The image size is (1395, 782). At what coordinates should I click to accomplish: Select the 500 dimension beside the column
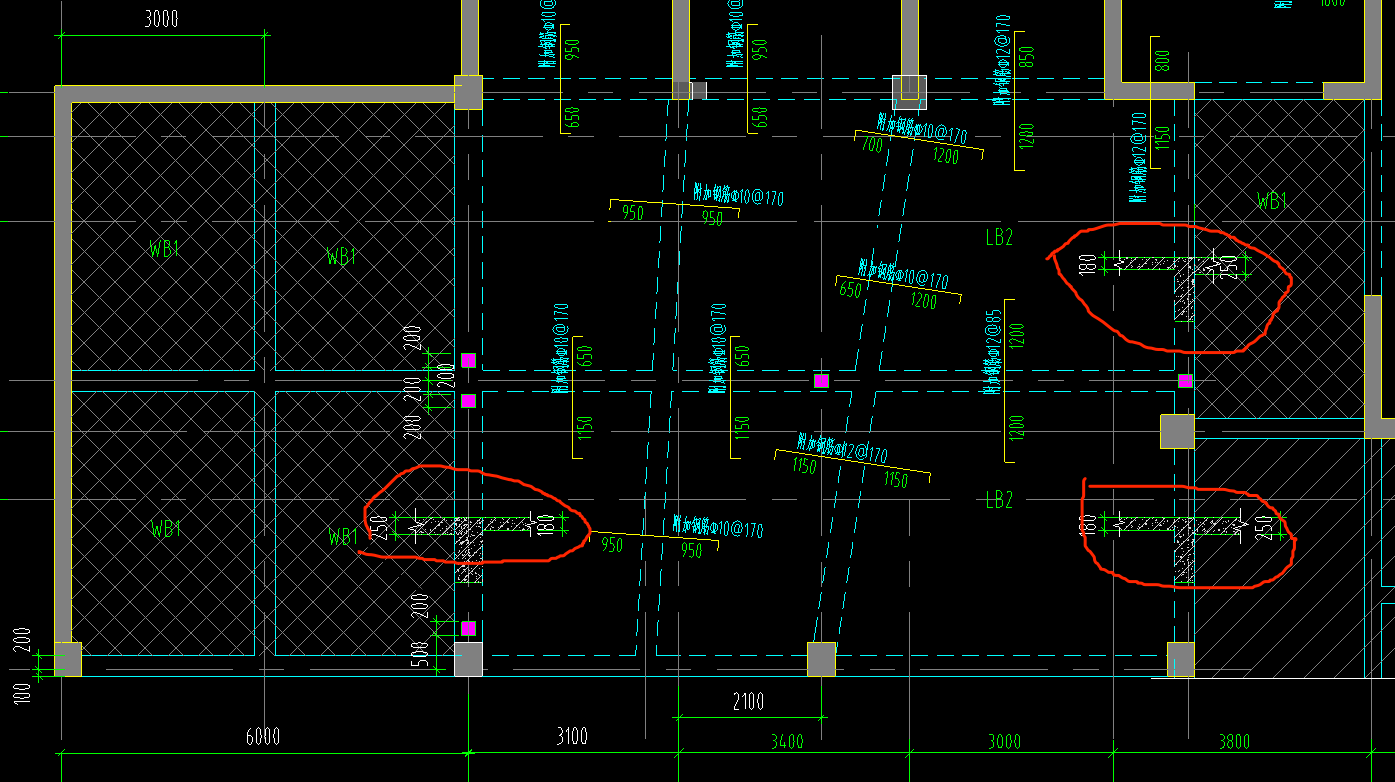click(x=421, y=655)
